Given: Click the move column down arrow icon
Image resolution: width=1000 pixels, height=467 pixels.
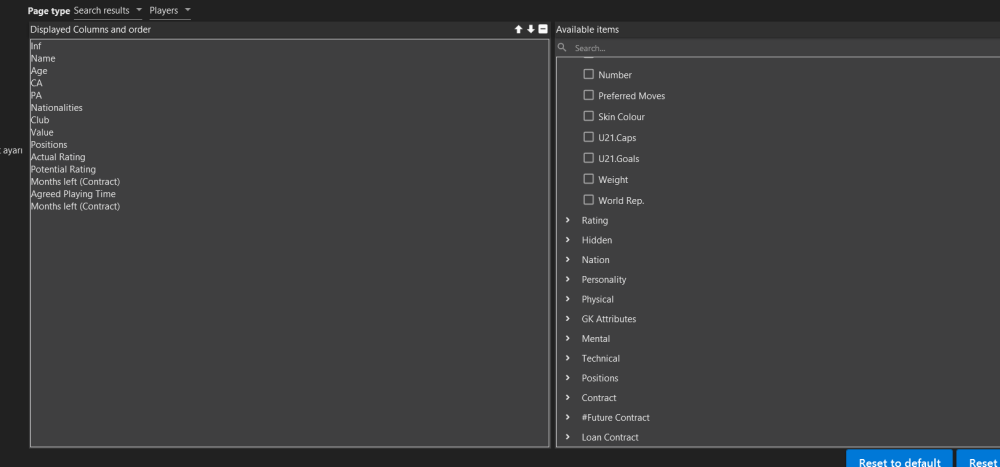Looking at the screenshot, I should 531,30.
